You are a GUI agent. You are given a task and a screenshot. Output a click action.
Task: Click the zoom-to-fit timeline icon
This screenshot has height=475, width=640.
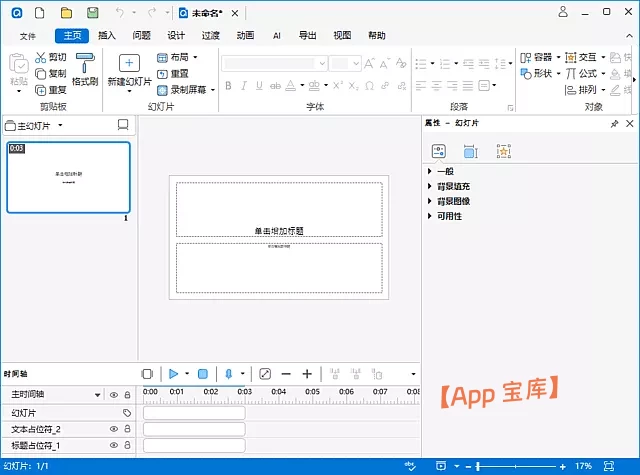click(265, 373)
